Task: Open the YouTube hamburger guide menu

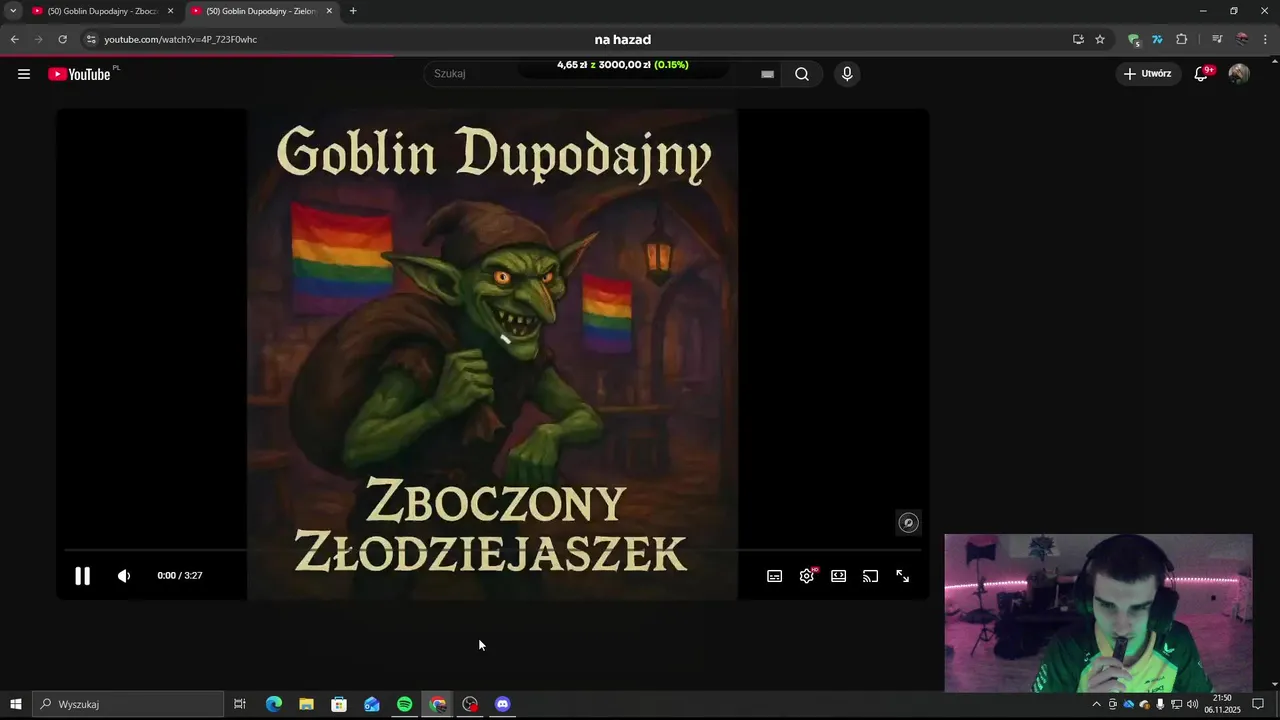Action: point(24,74)
